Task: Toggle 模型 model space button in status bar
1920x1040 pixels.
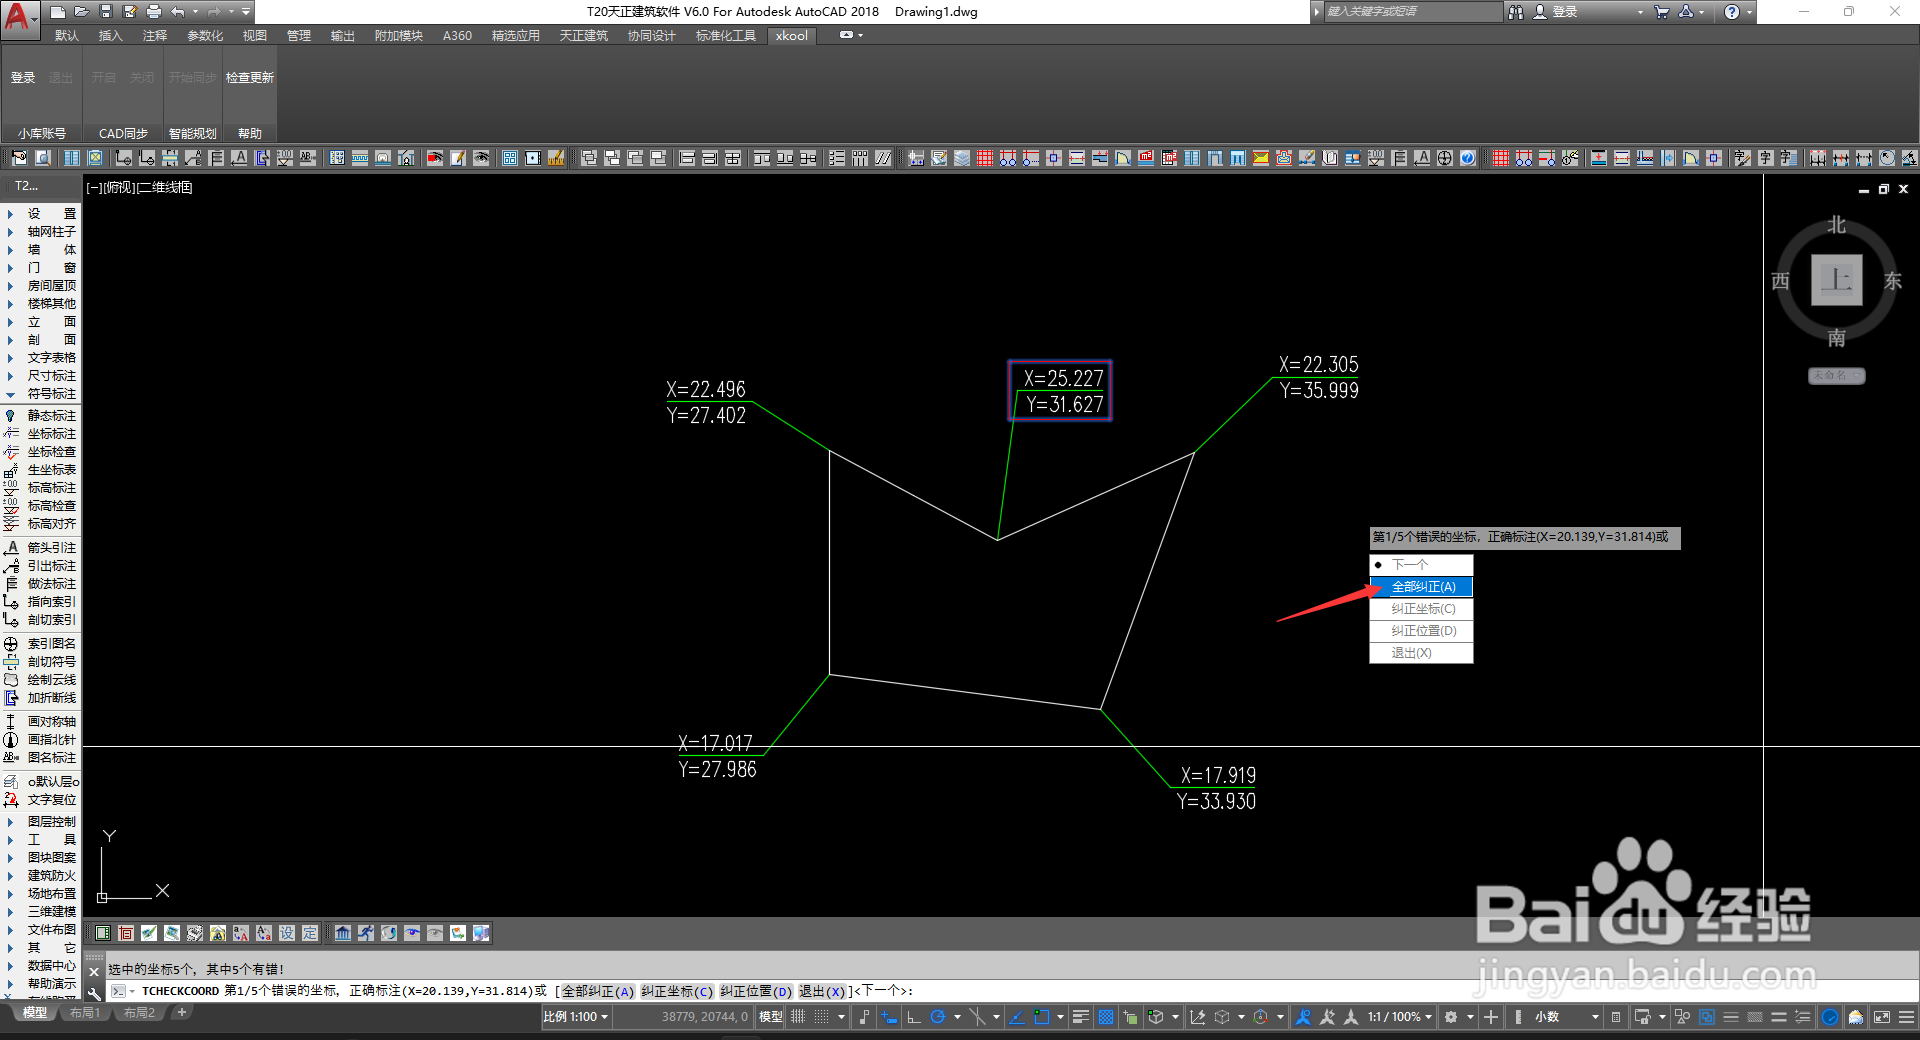Action: (771, 1017)
